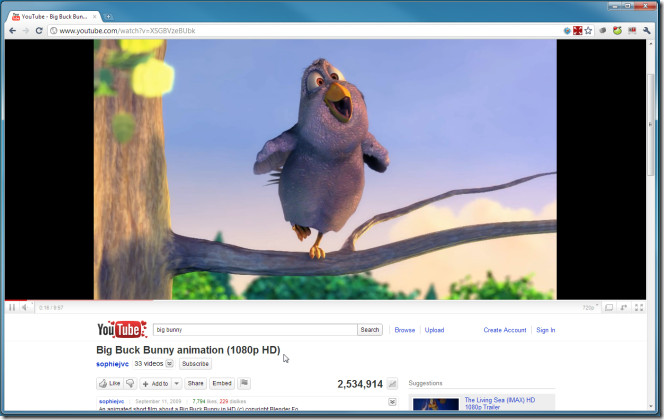The height and width of the screenshot is (420, 664).
Task: Click the Search button
Action: click(370, 329)
